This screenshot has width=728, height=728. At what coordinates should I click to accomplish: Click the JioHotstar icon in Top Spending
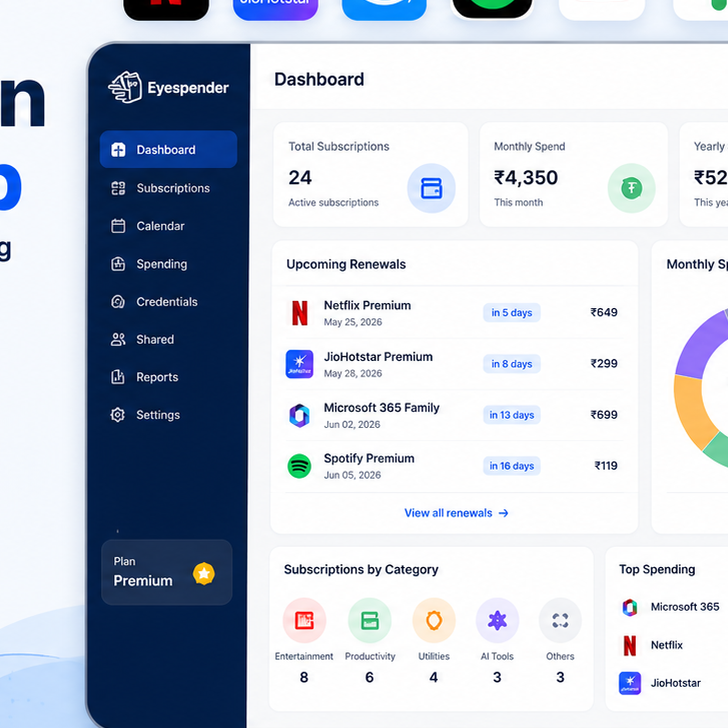pos(630,683)
